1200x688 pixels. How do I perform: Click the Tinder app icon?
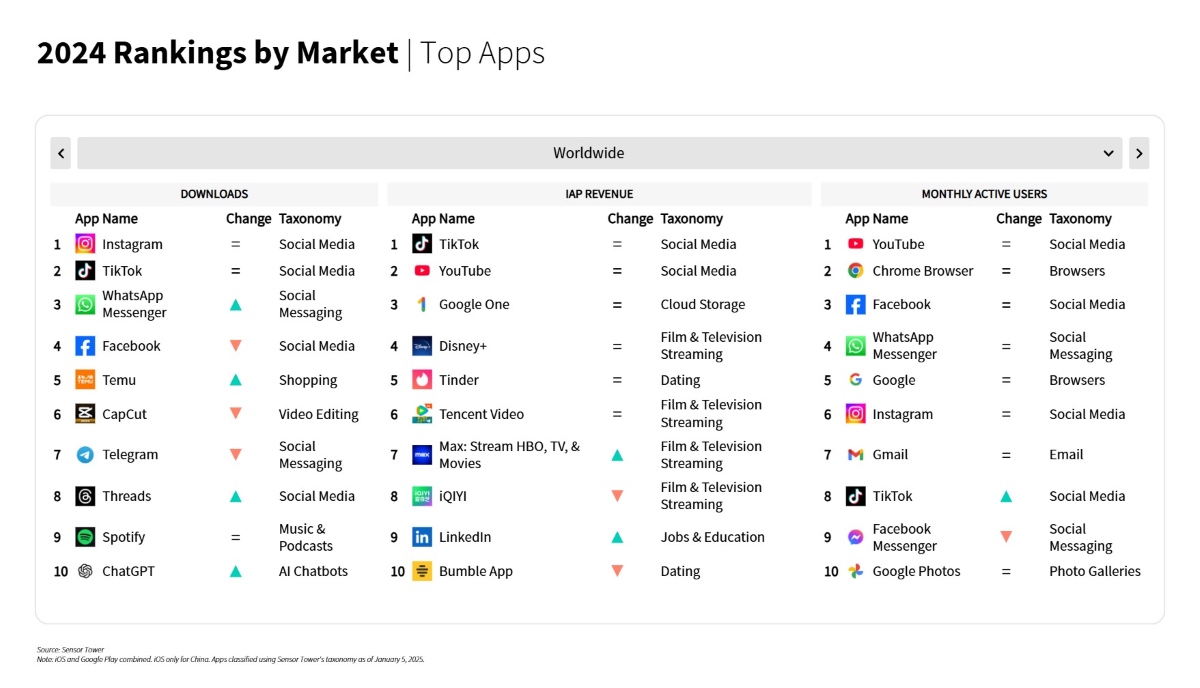(422, 380)
